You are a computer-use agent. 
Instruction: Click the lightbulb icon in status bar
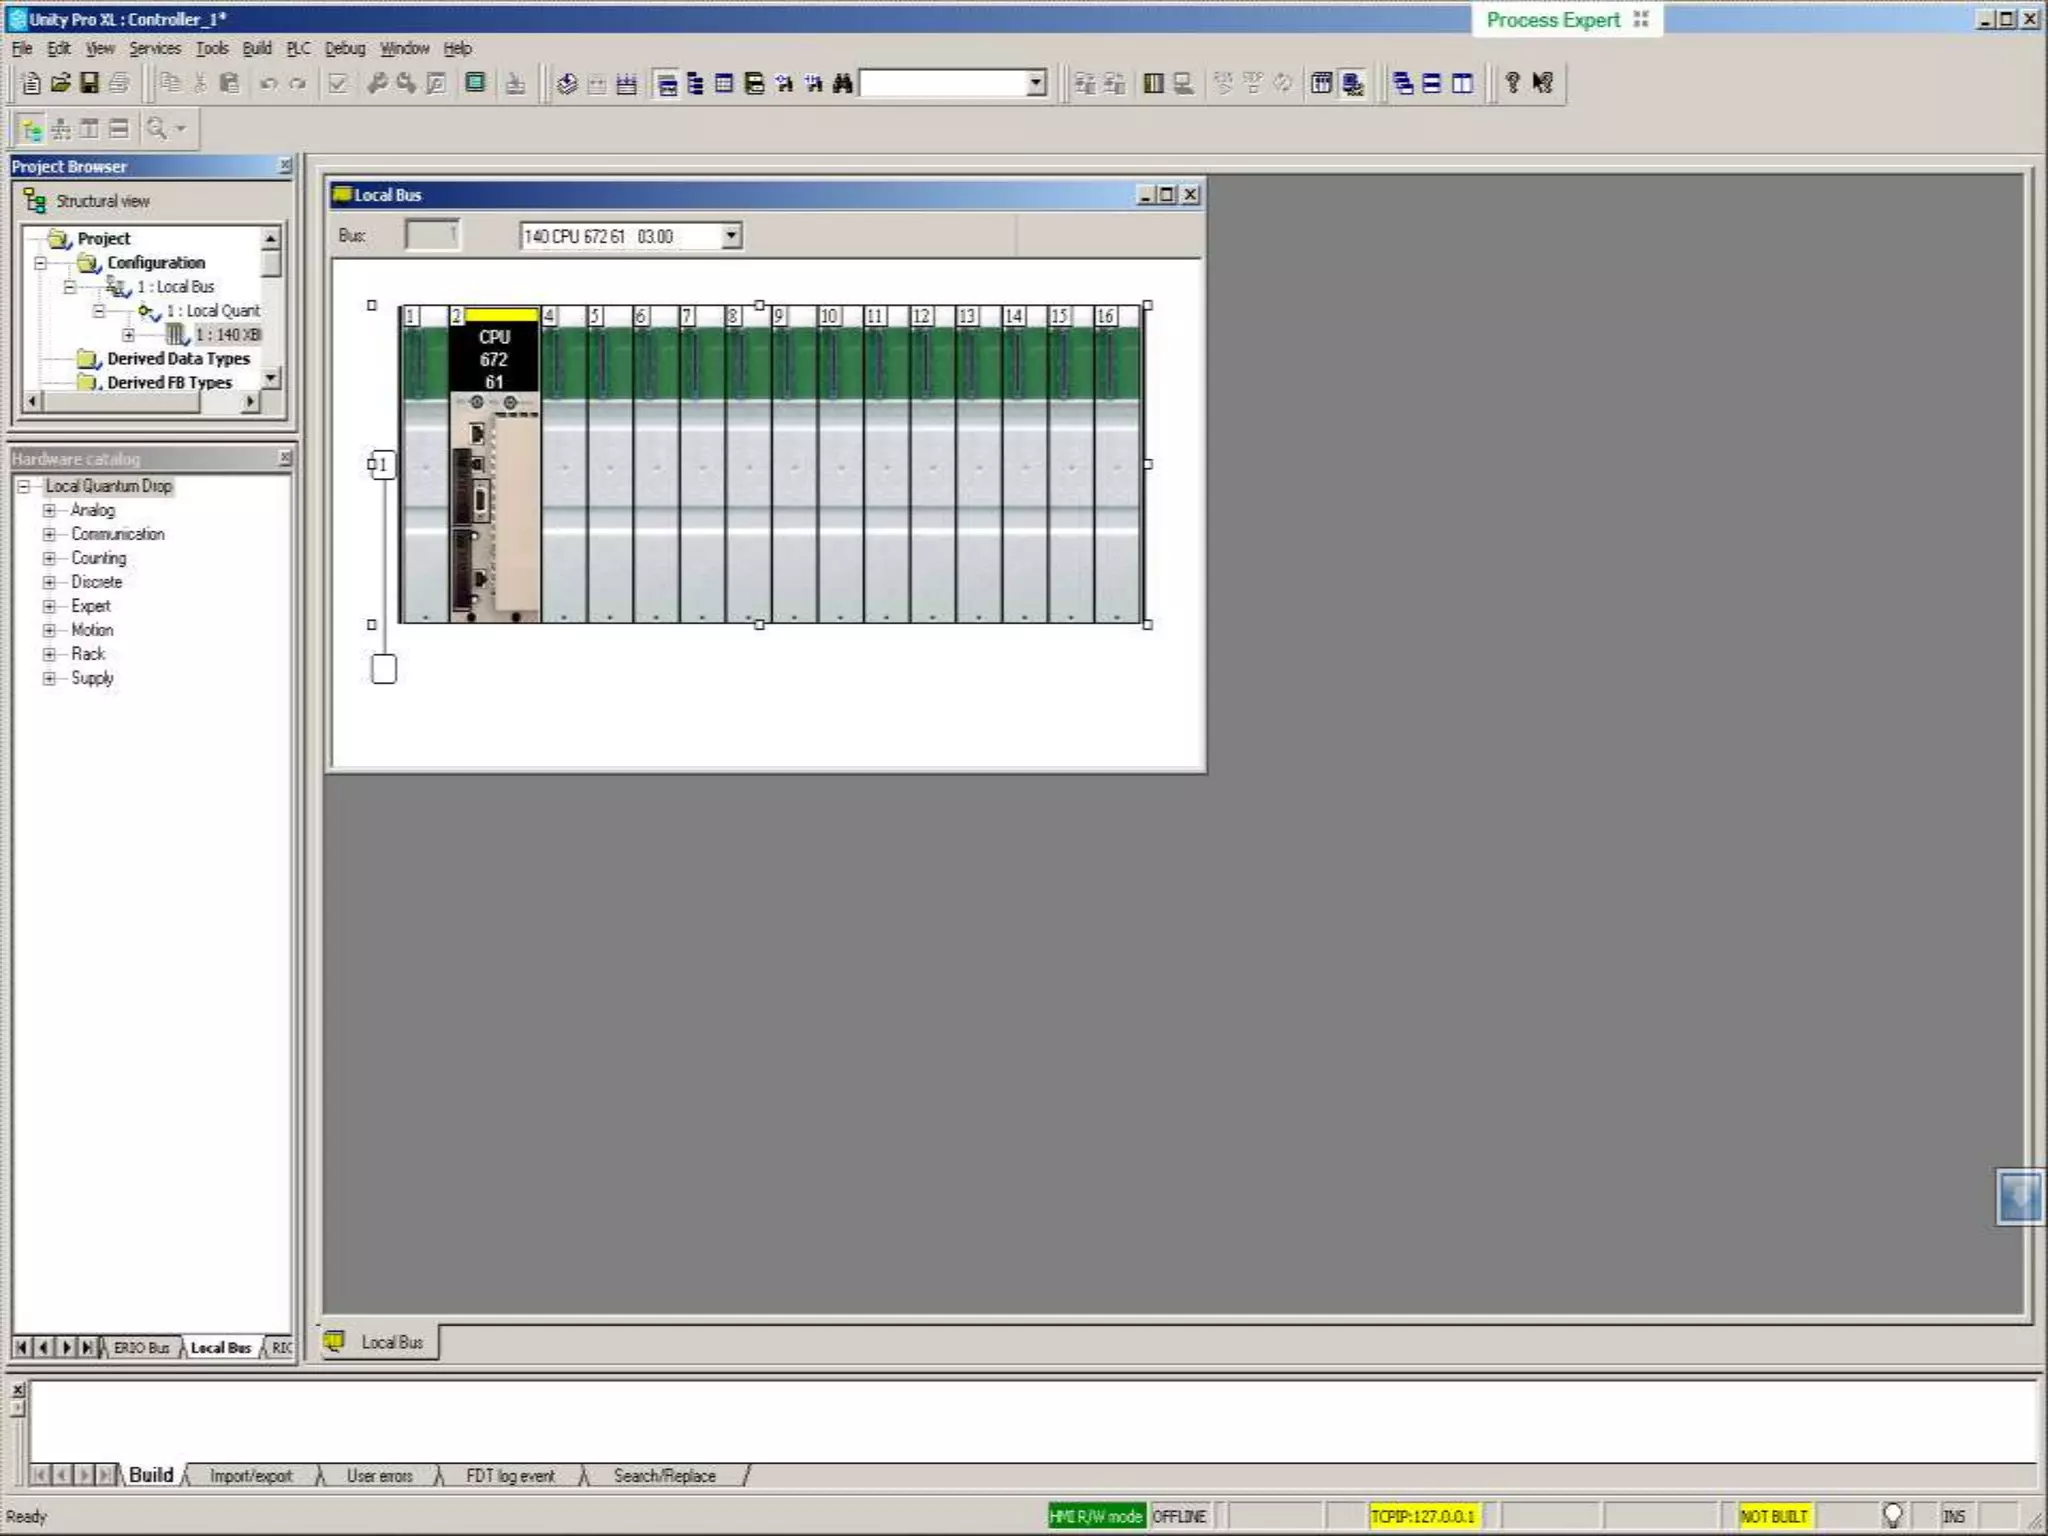(1891, 1515)
